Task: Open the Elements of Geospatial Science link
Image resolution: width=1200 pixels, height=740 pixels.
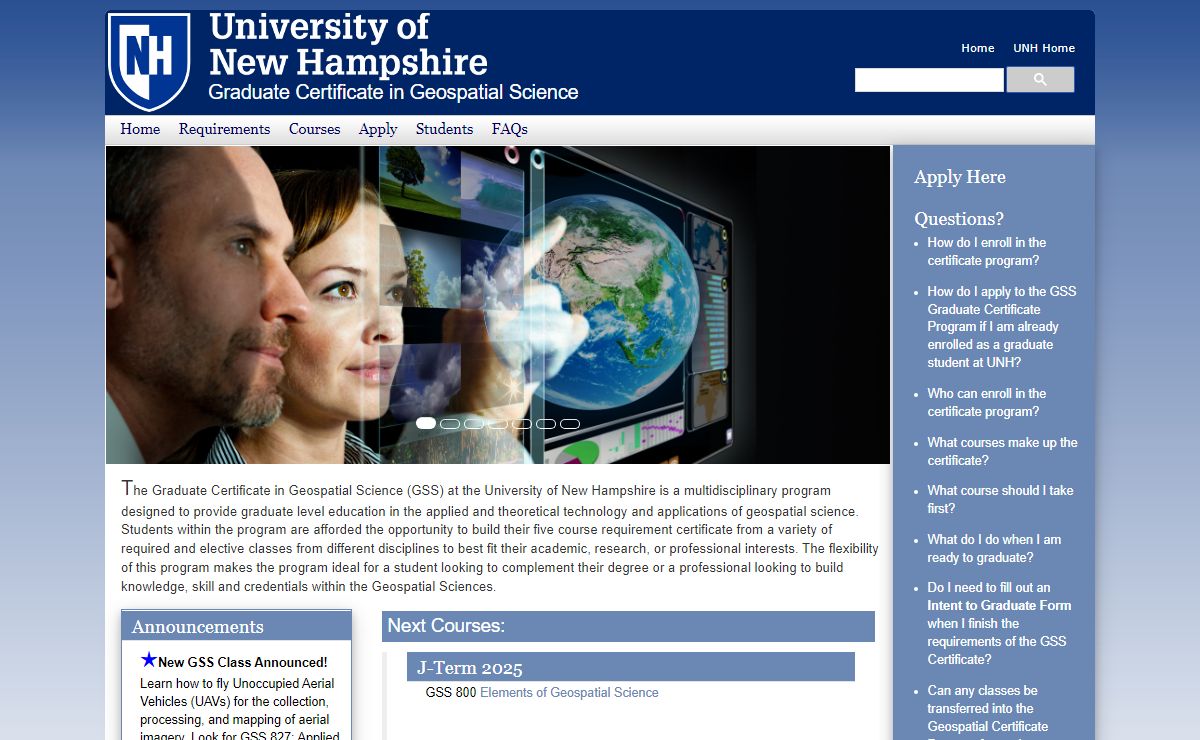Action: (569, 692)
